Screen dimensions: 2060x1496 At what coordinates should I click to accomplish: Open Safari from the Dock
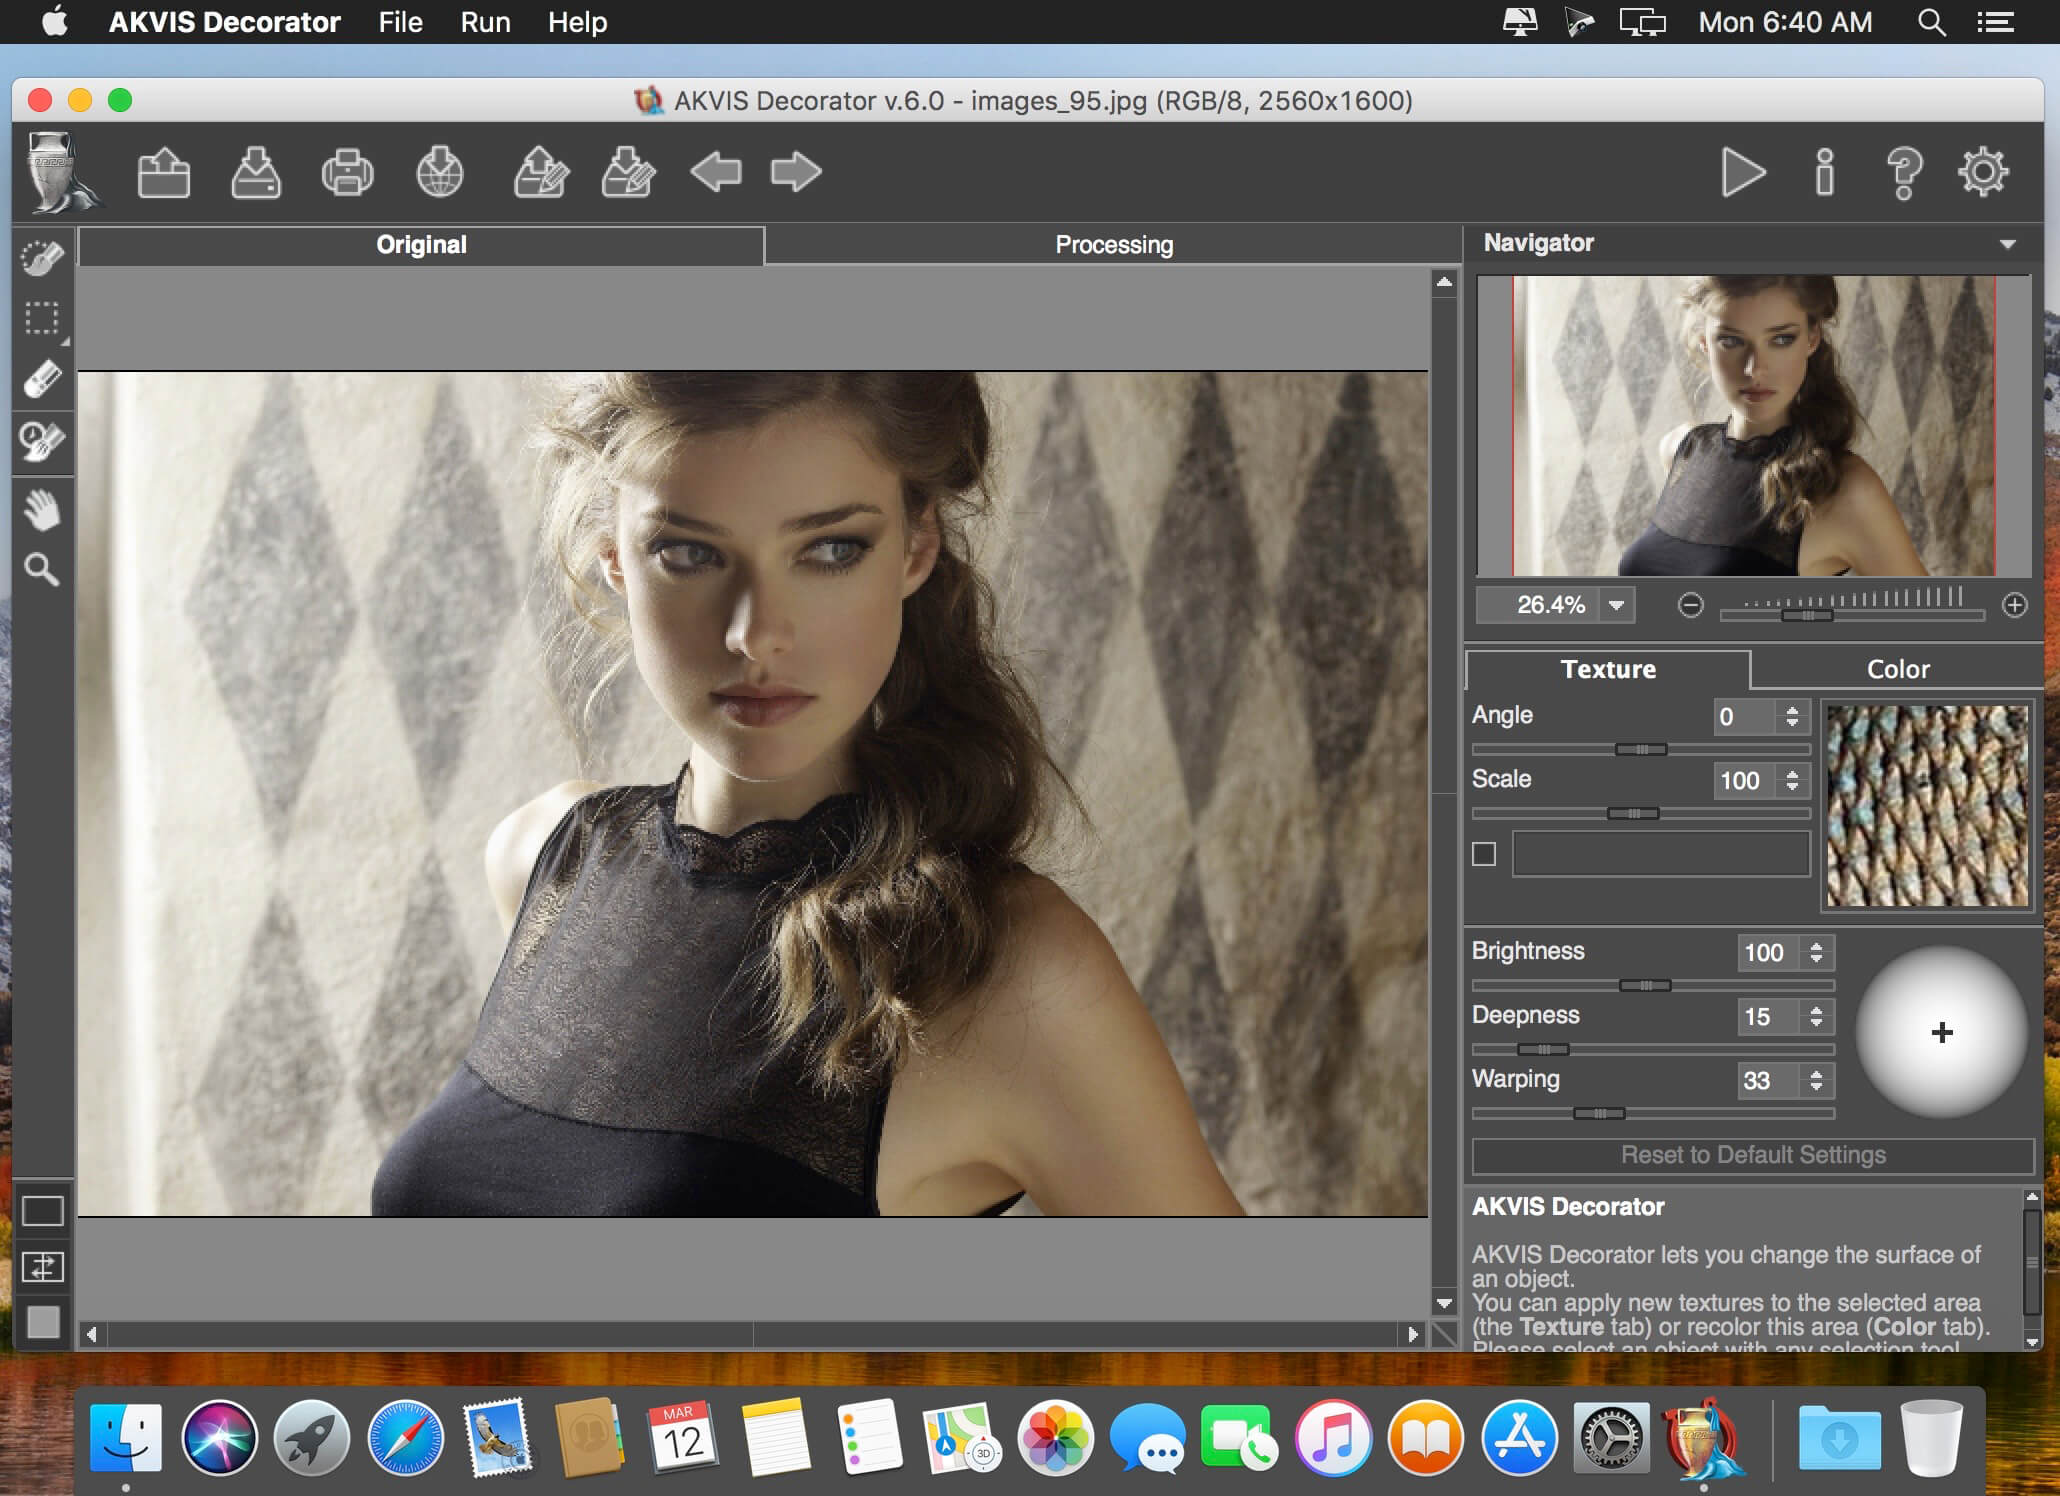[x=405, y=1438]
